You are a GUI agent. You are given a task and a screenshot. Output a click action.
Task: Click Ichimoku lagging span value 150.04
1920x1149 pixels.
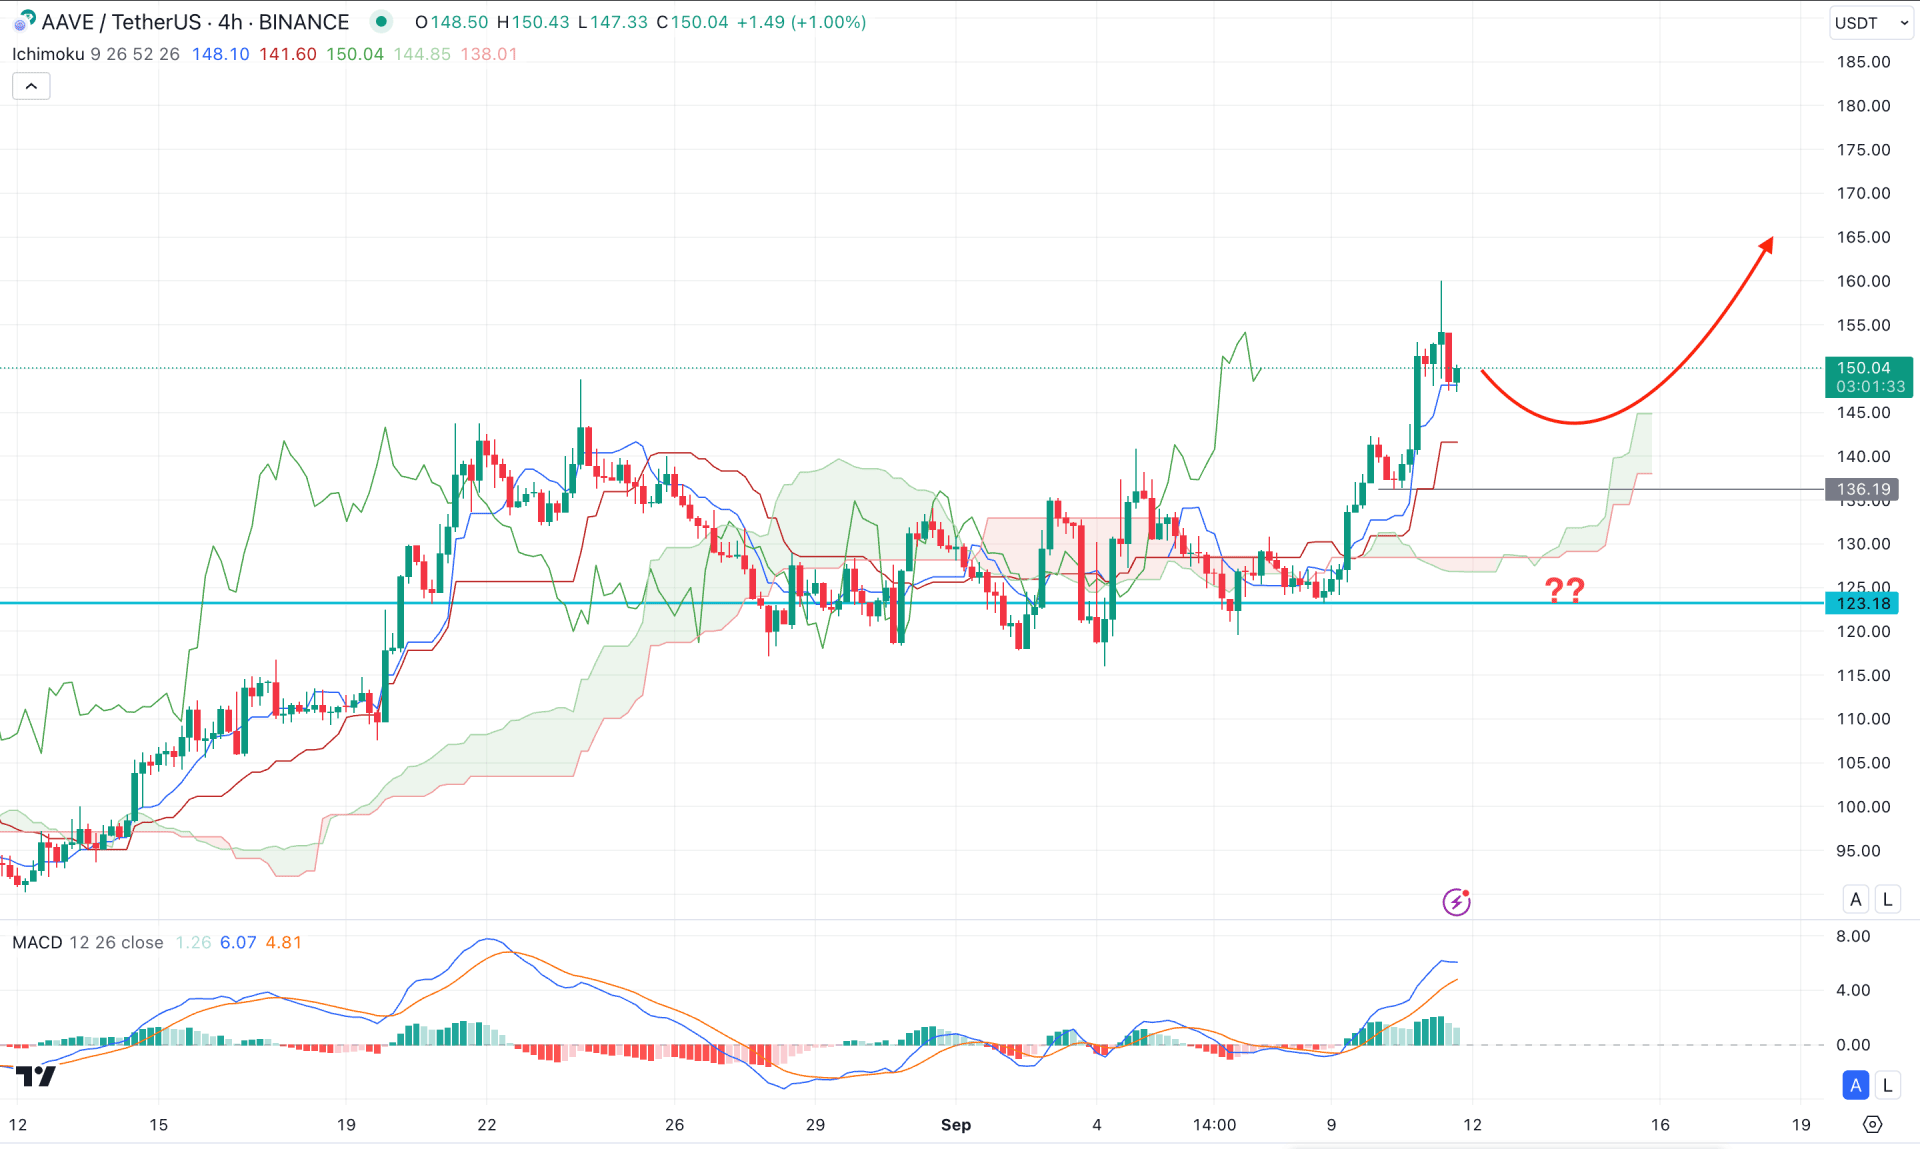click(x=355, y=54)
